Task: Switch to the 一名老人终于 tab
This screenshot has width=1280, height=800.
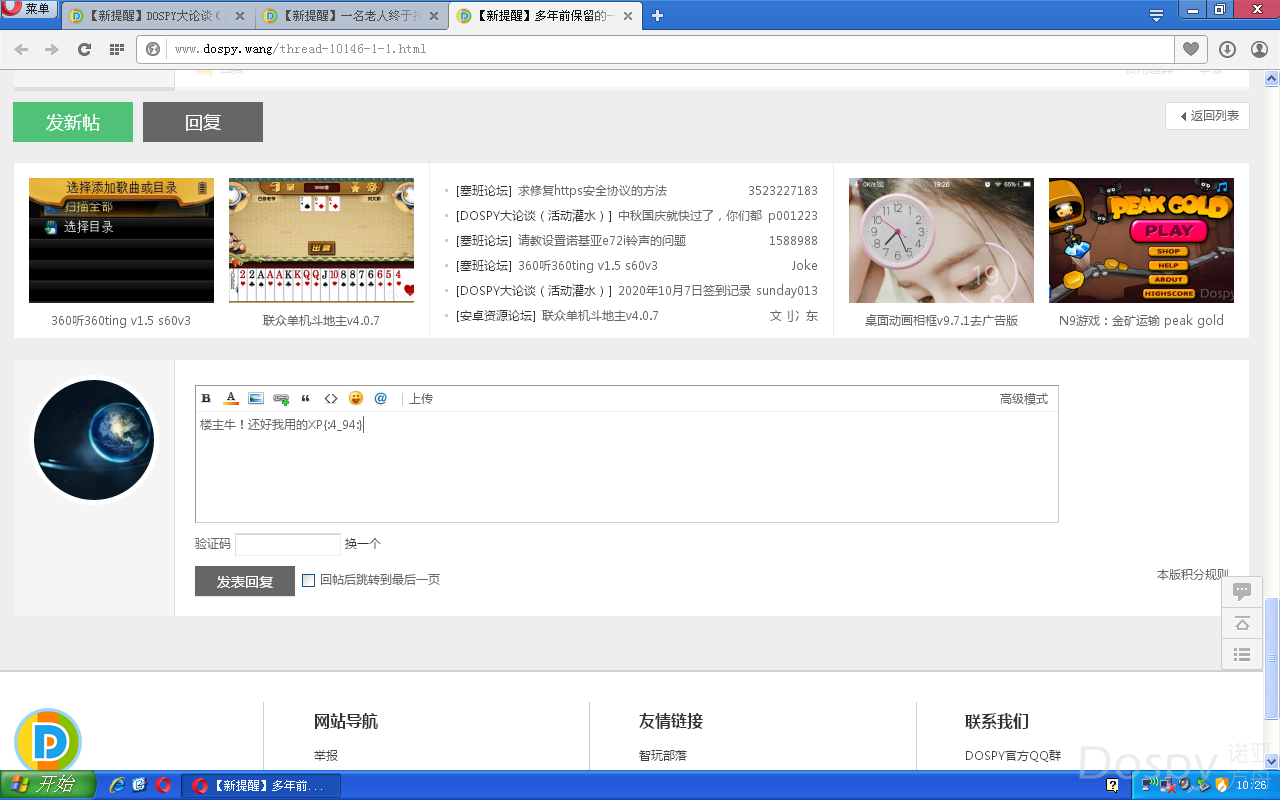Action: (x=352, y=16)
